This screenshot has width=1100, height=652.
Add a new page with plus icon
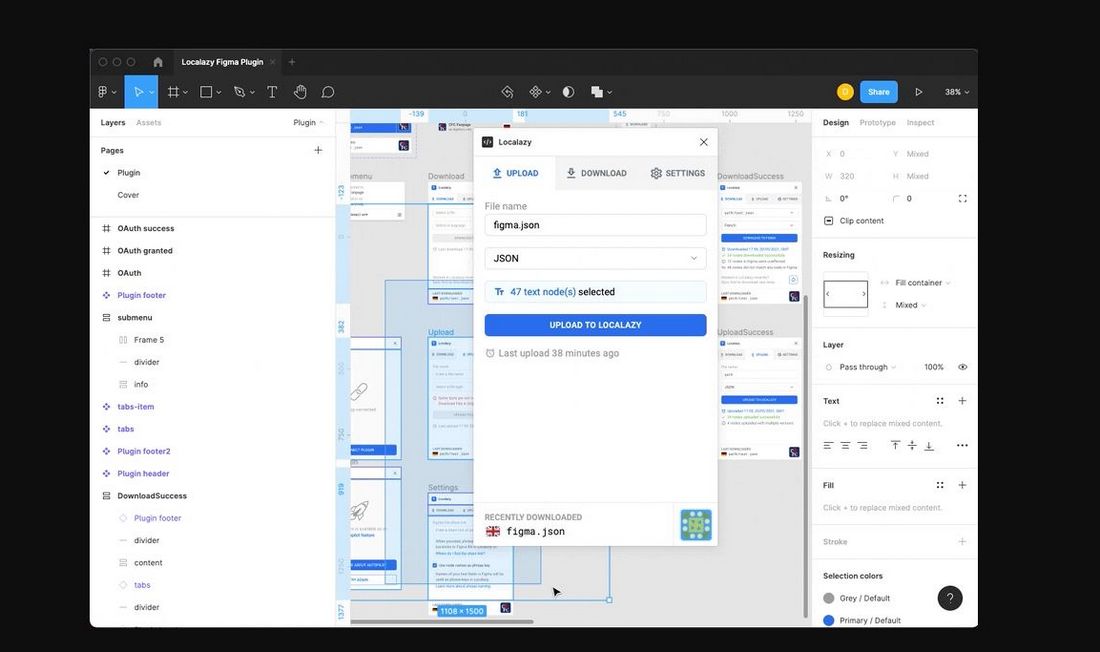[318, 150]
